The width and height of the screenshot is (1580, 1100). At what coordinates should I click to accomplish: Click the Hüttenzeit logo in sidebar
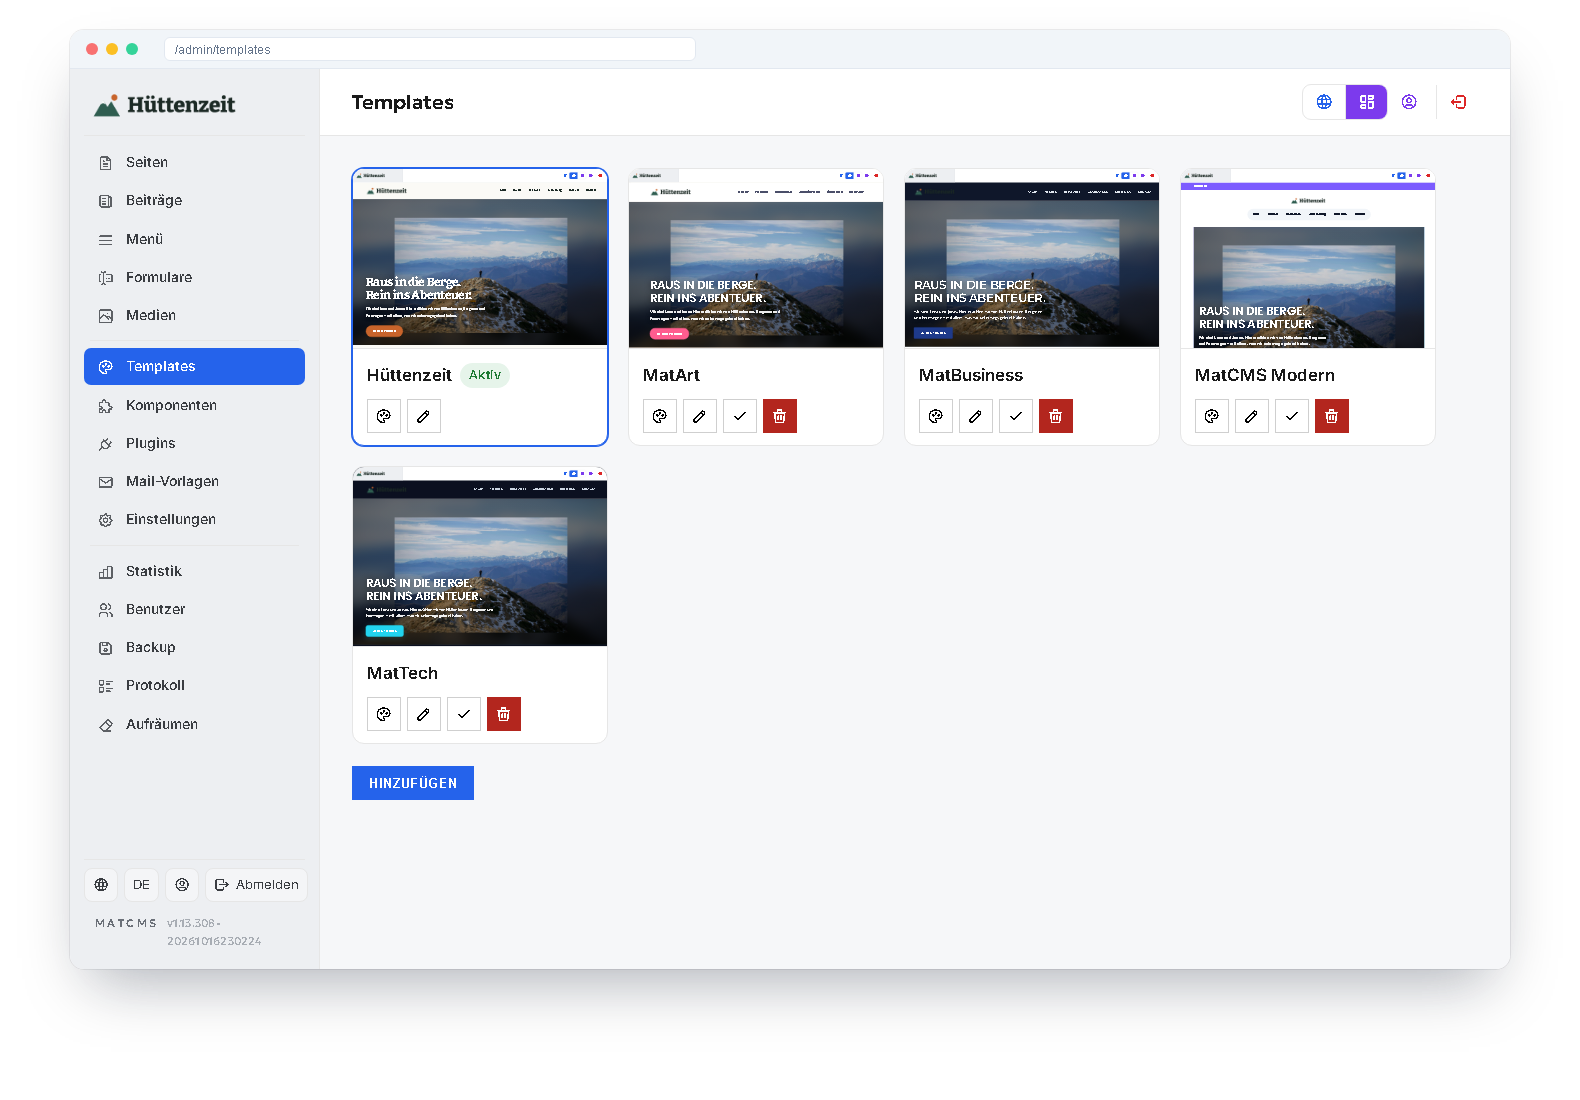tap(165, 104)
